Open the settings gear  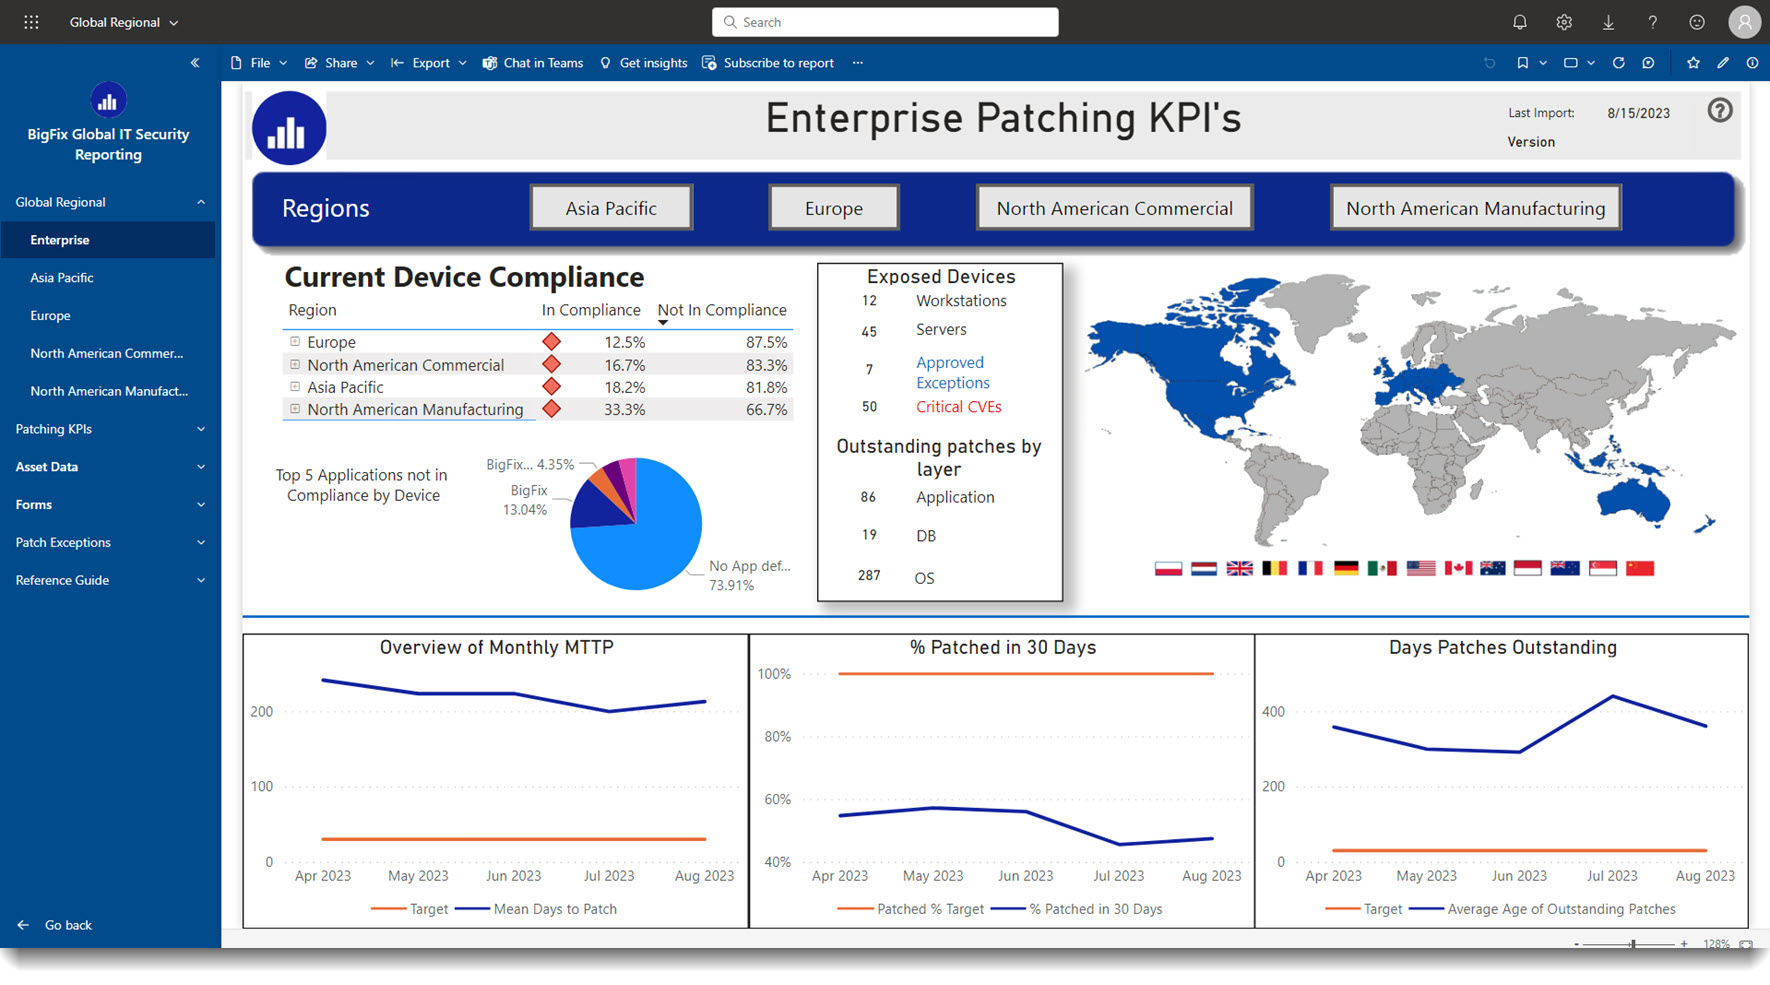(x=1564, y=22)
